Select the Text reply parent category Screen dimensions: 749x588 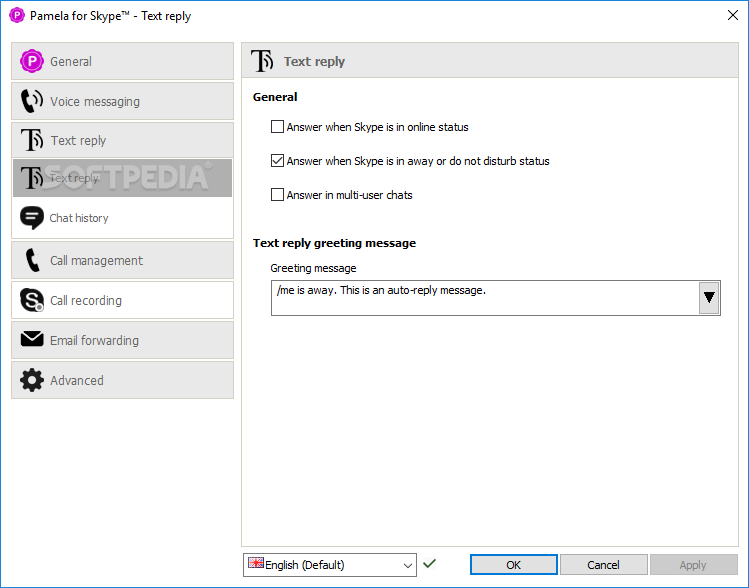tap(122, 140)
